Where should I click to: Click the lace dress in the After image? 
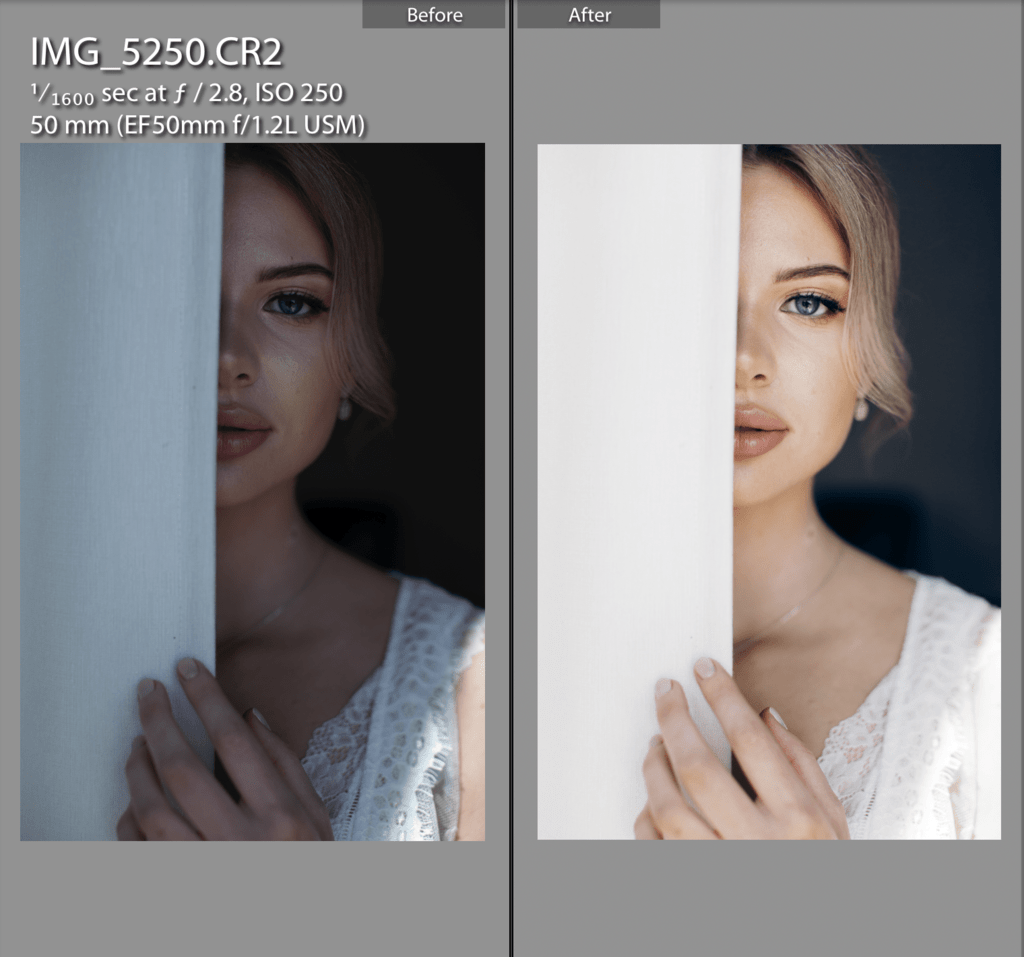tap(900, 720)
